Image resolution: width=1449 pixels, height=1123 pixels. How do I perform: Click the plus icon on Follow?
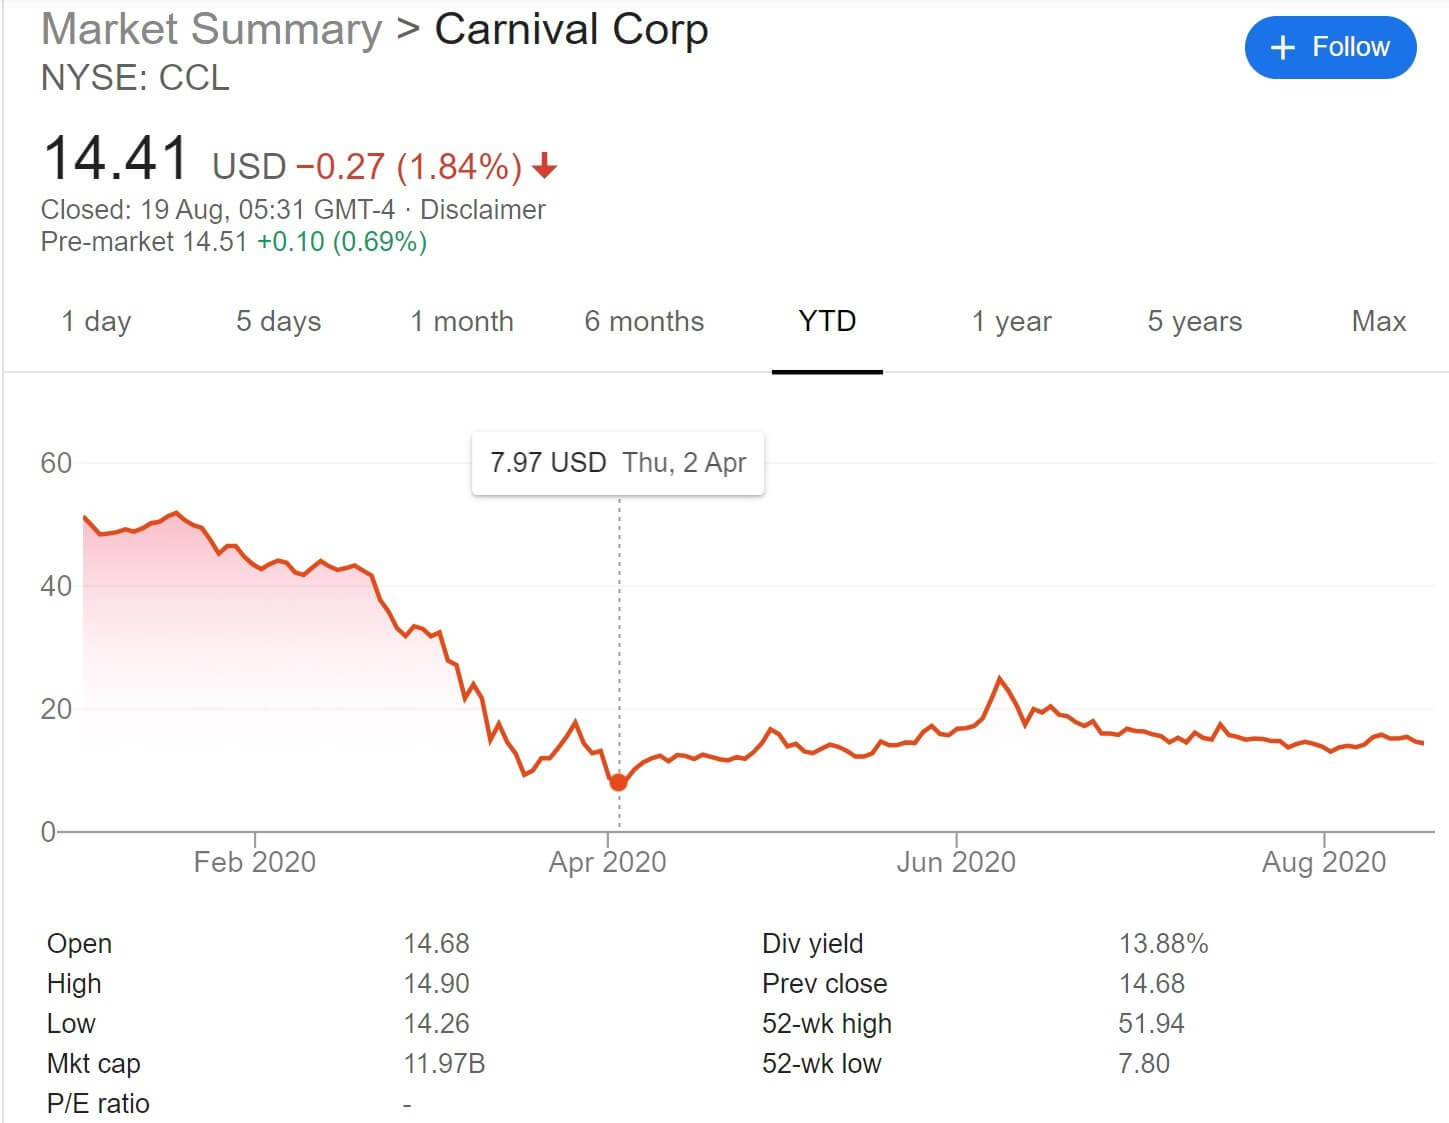[x=1282, y=48]
